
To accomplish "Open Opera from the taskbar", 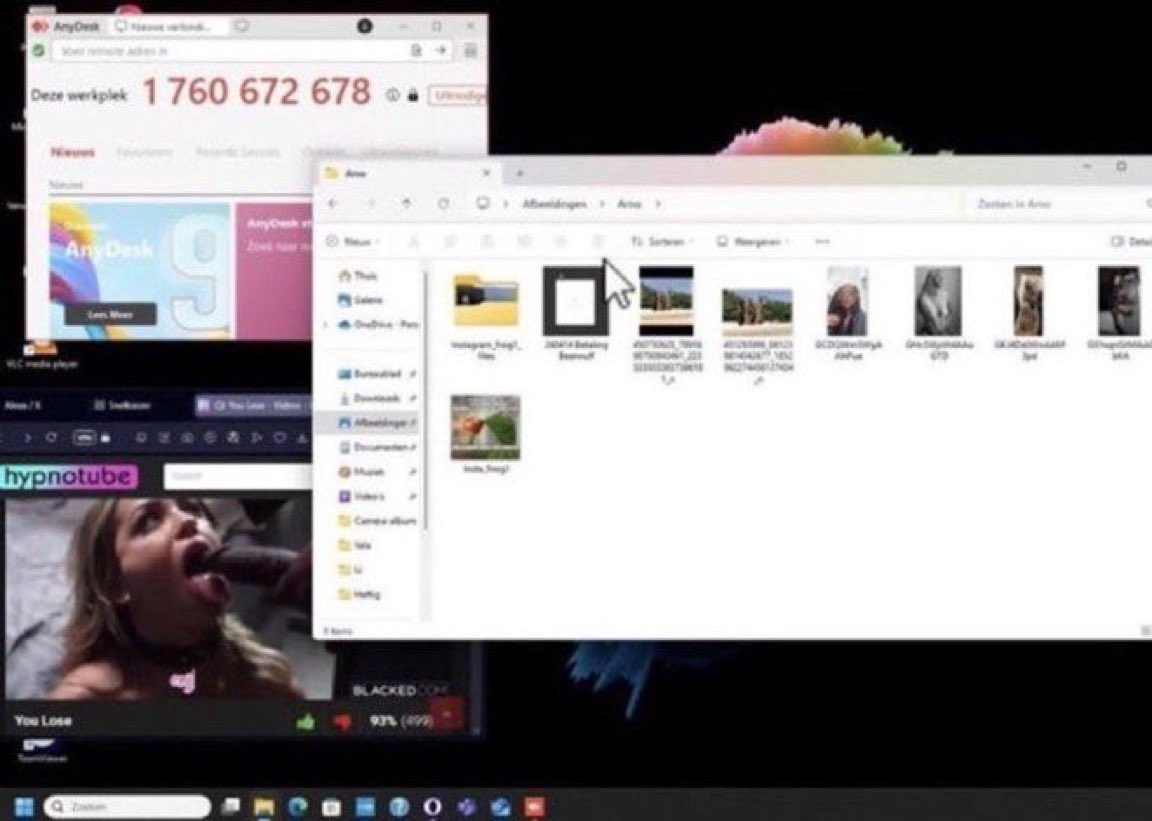I will pos(433,807).
